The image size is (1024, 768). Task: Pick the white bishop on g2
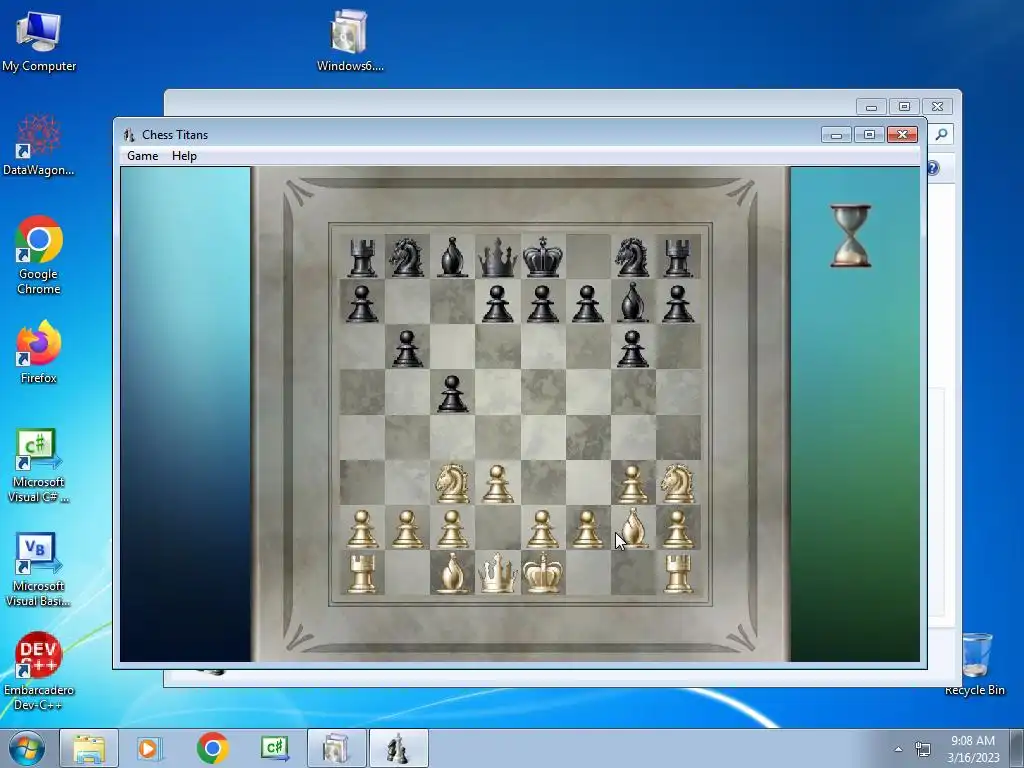point(633,528)
